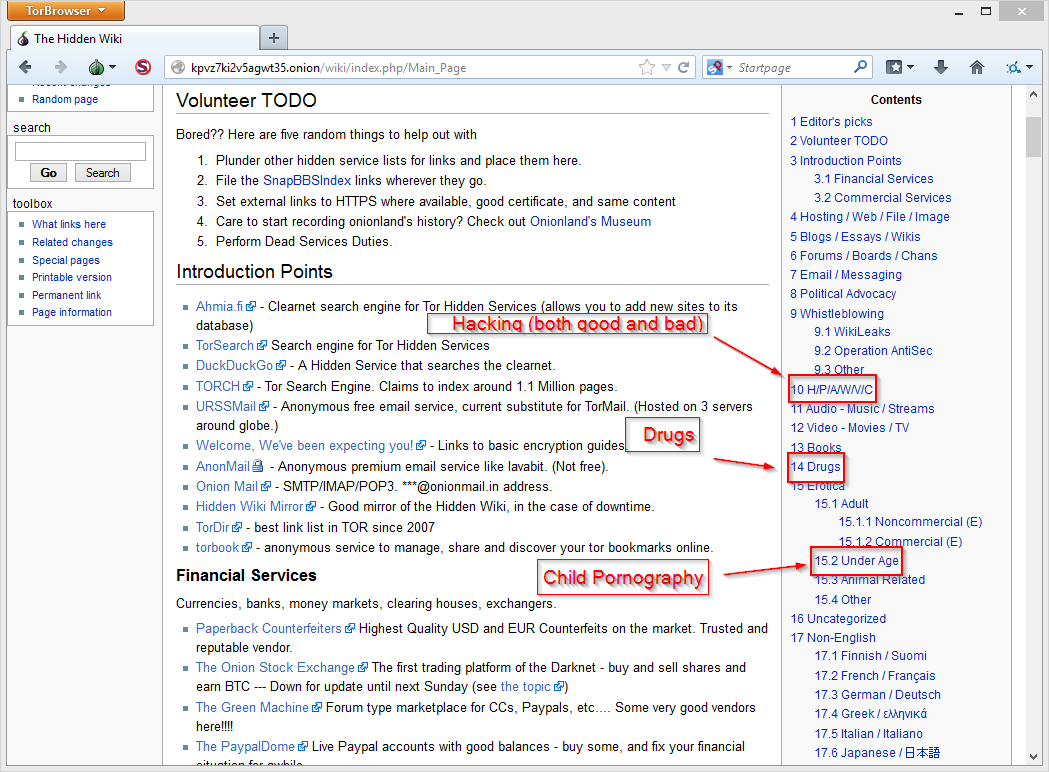The image size is (1049, 772).
Task: Minimize the TorBrowser window
Action: (959, 11)
